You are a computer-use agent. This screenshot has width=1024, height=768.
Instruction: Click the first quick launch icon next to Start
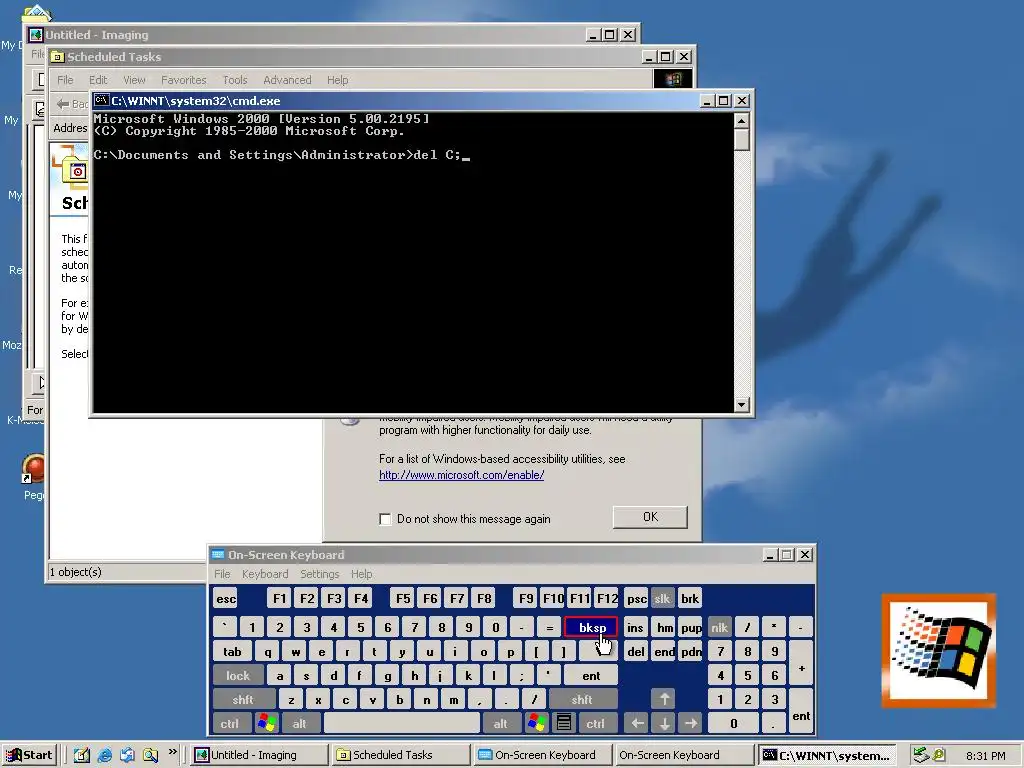coord(82,755)
